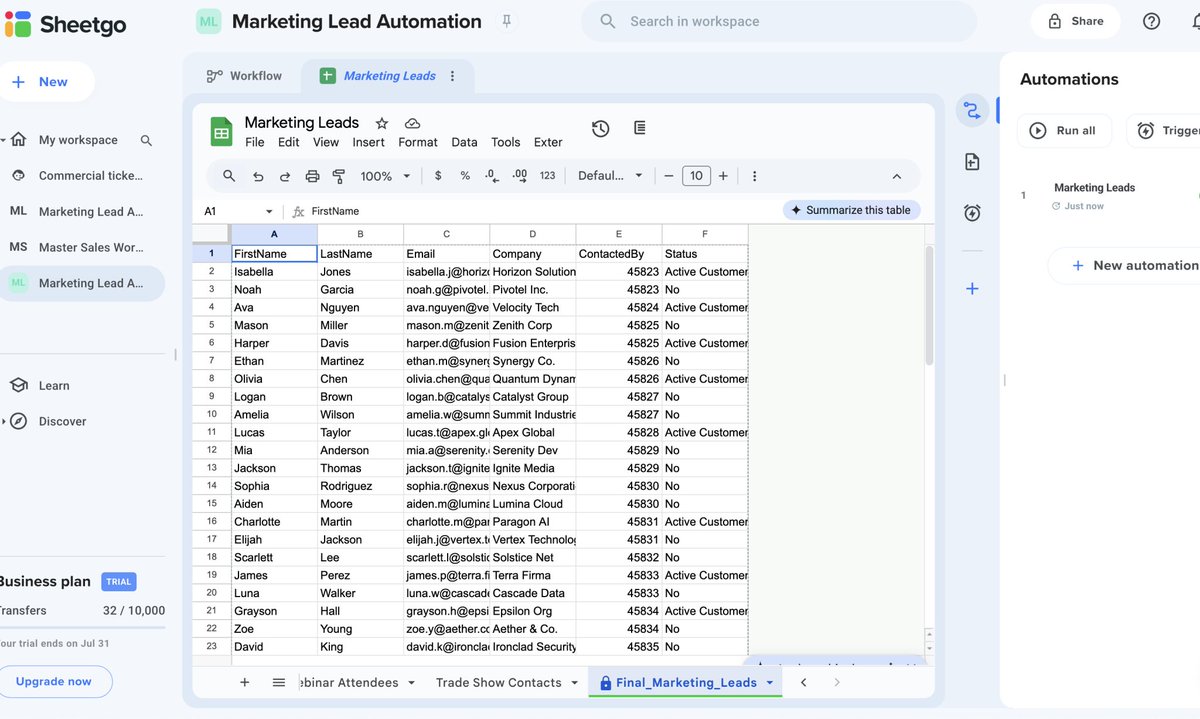Check cloud save status icon
Viewport: 1200px width, 719px height.
[412, 123]
